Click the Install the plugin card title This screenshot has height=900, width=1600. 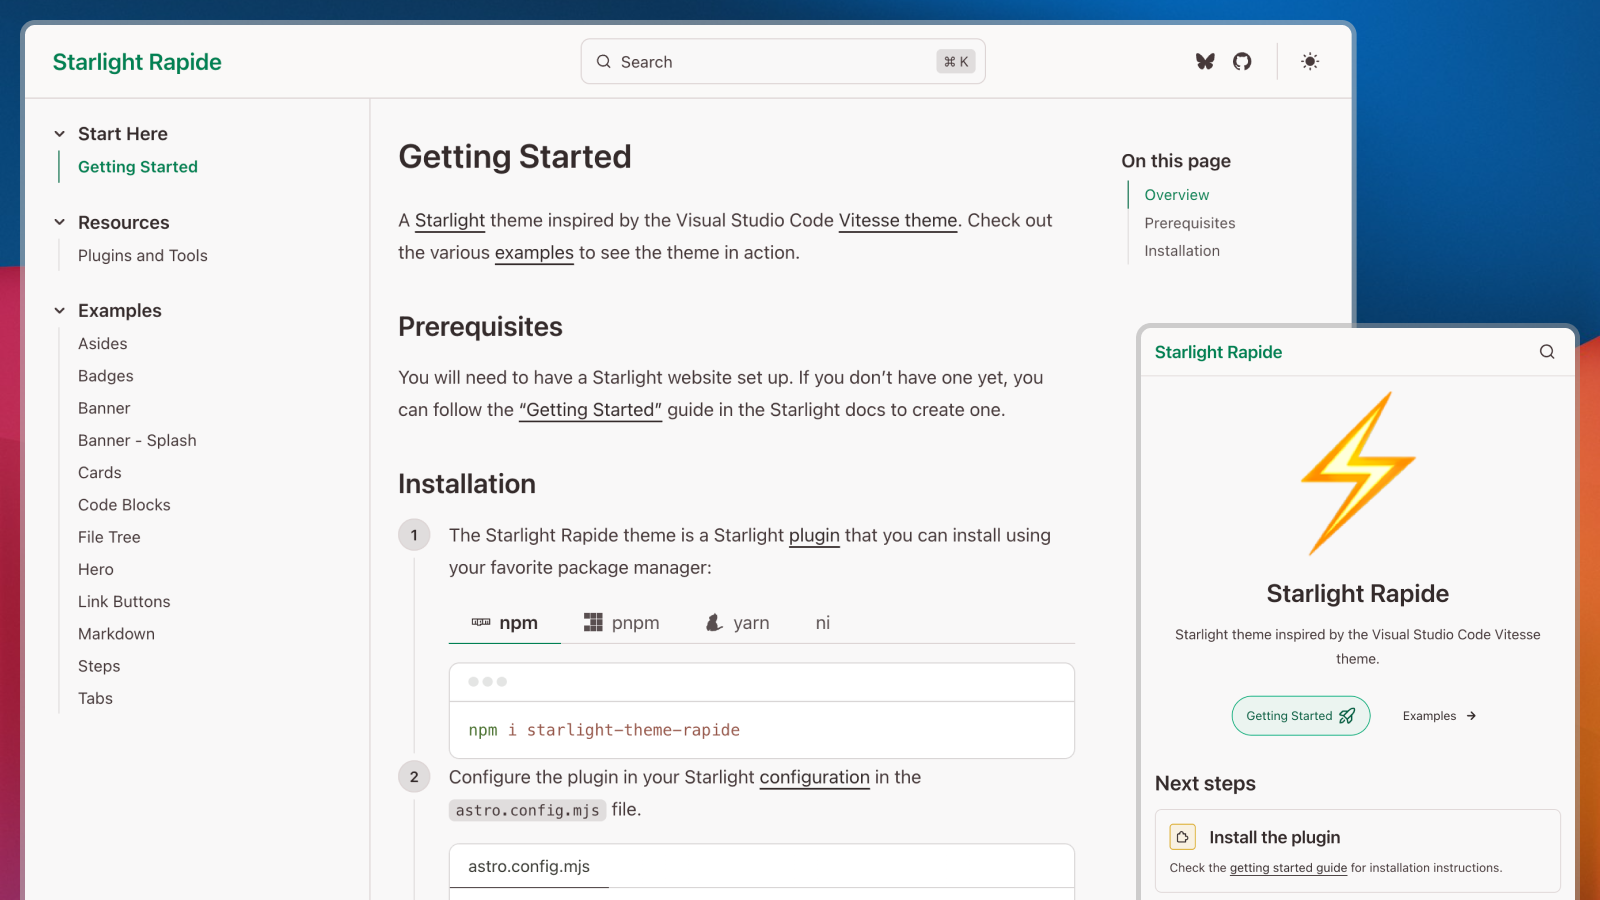(x=1275, y=837)
